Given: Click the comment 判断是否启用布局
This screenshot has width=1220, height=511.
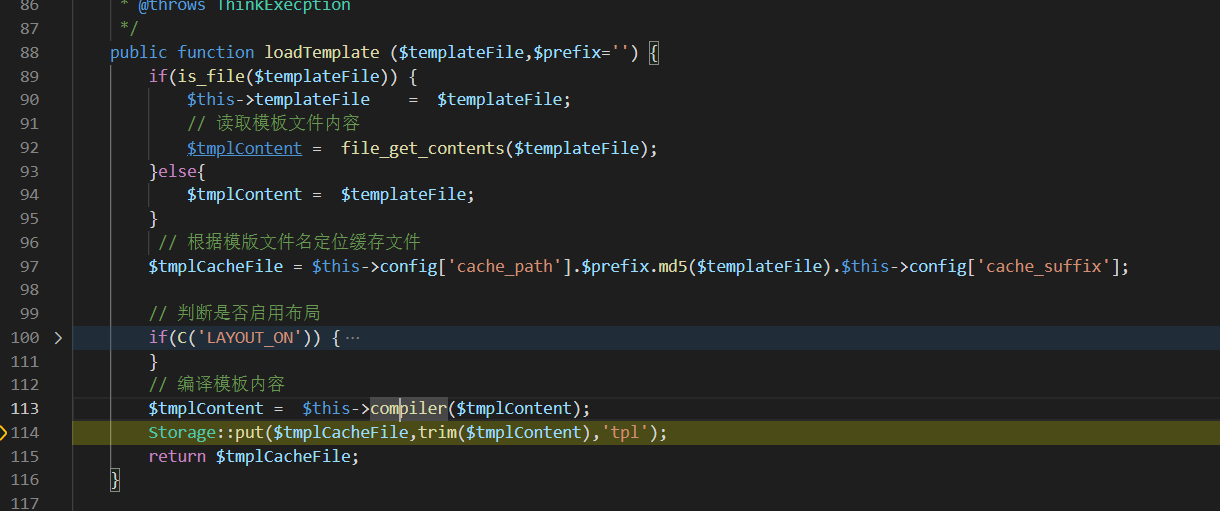Looking at the screenshot, I should 235,313.
